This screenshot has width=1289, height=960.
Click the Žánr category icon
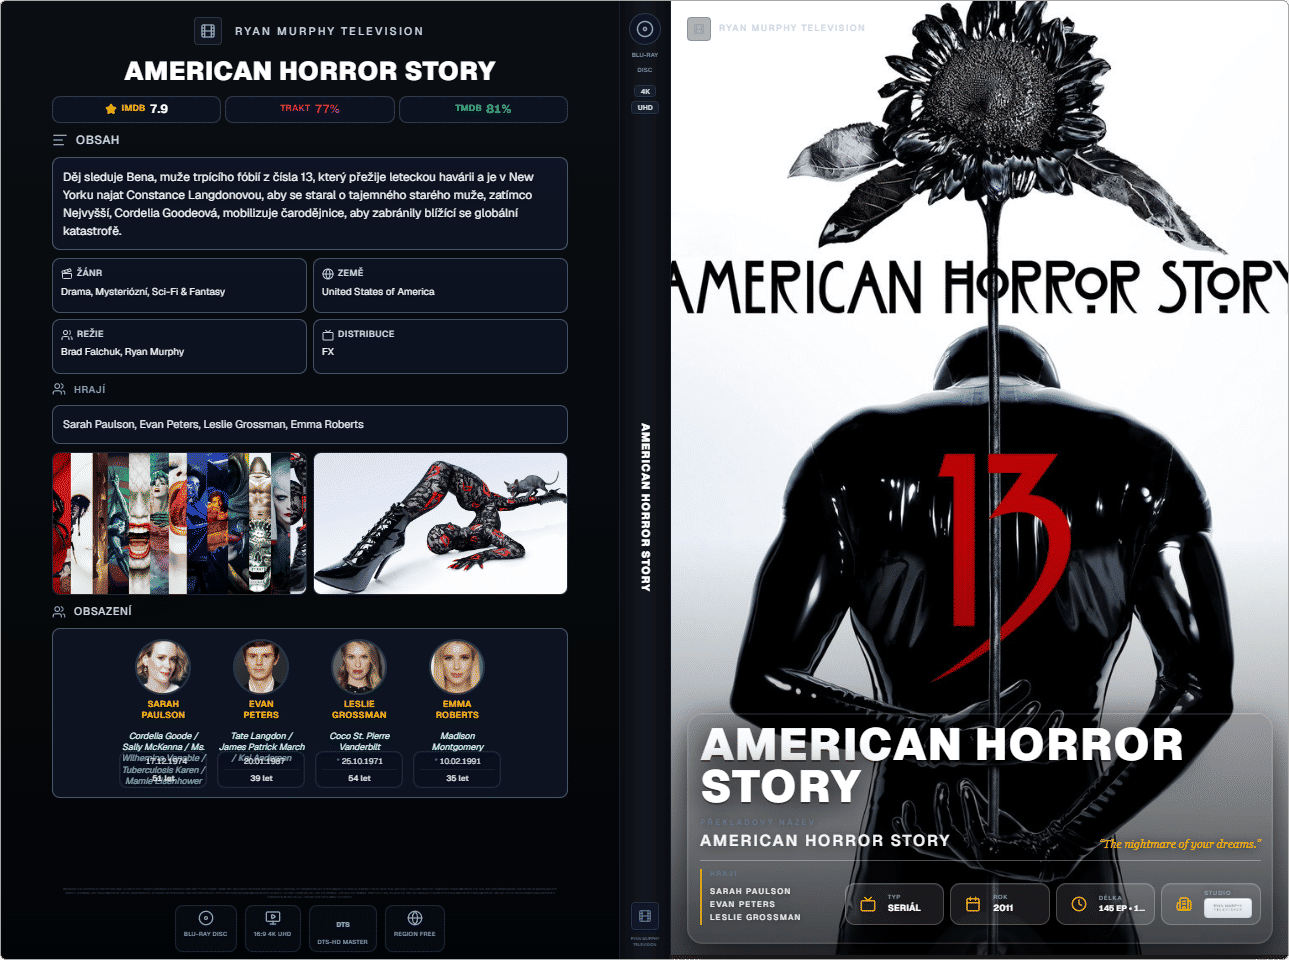point(67,273)
